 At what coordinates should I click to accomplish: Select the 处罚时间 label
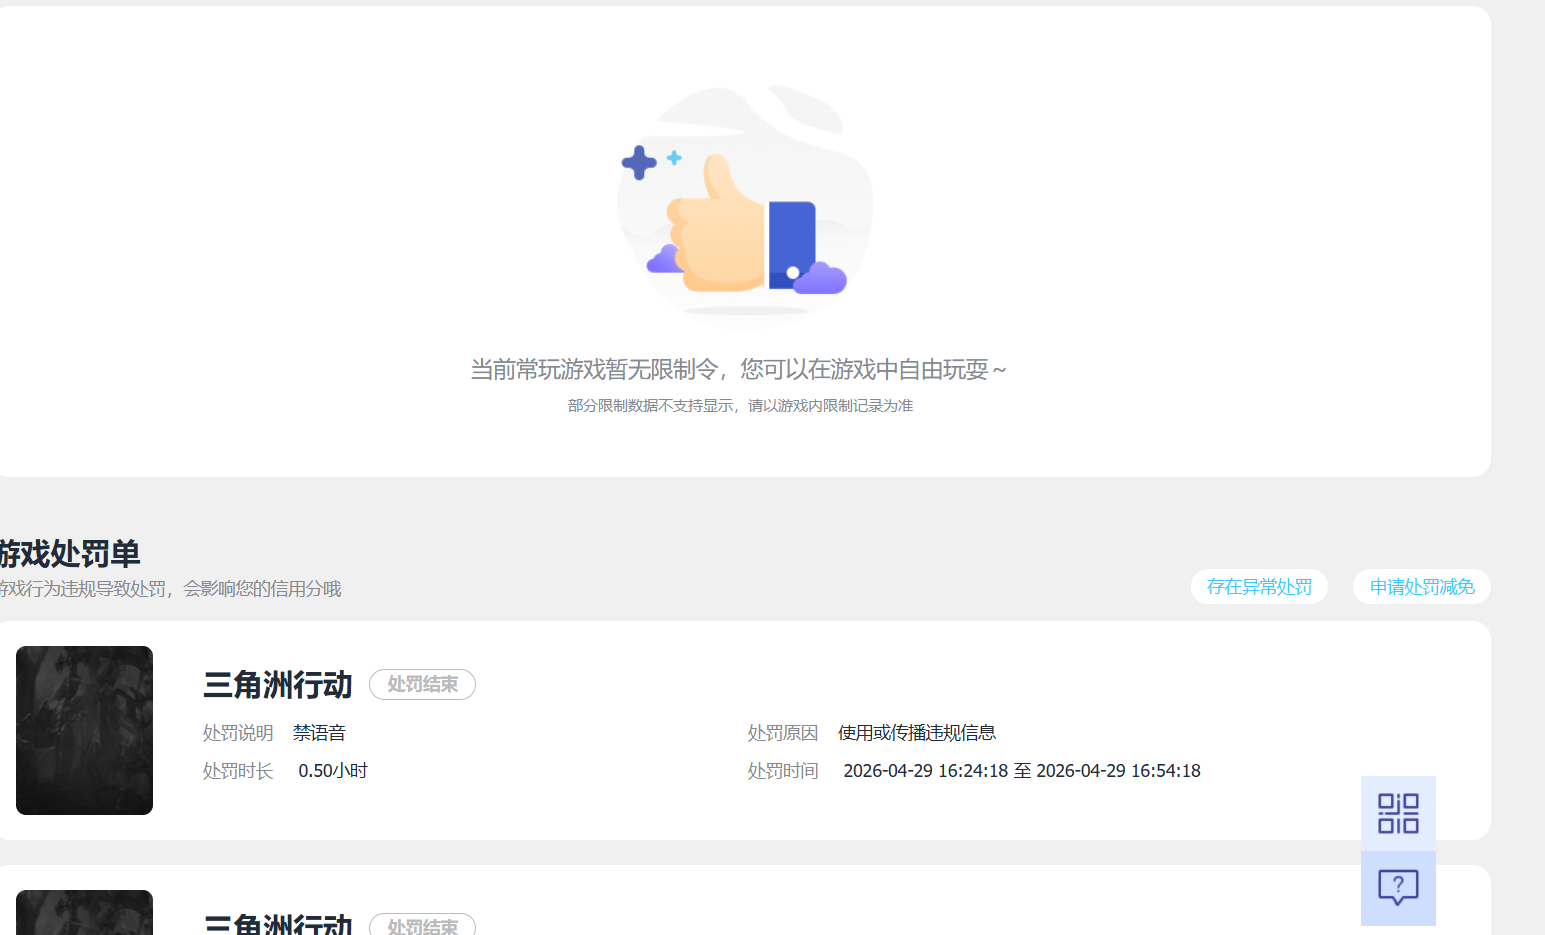783,771
